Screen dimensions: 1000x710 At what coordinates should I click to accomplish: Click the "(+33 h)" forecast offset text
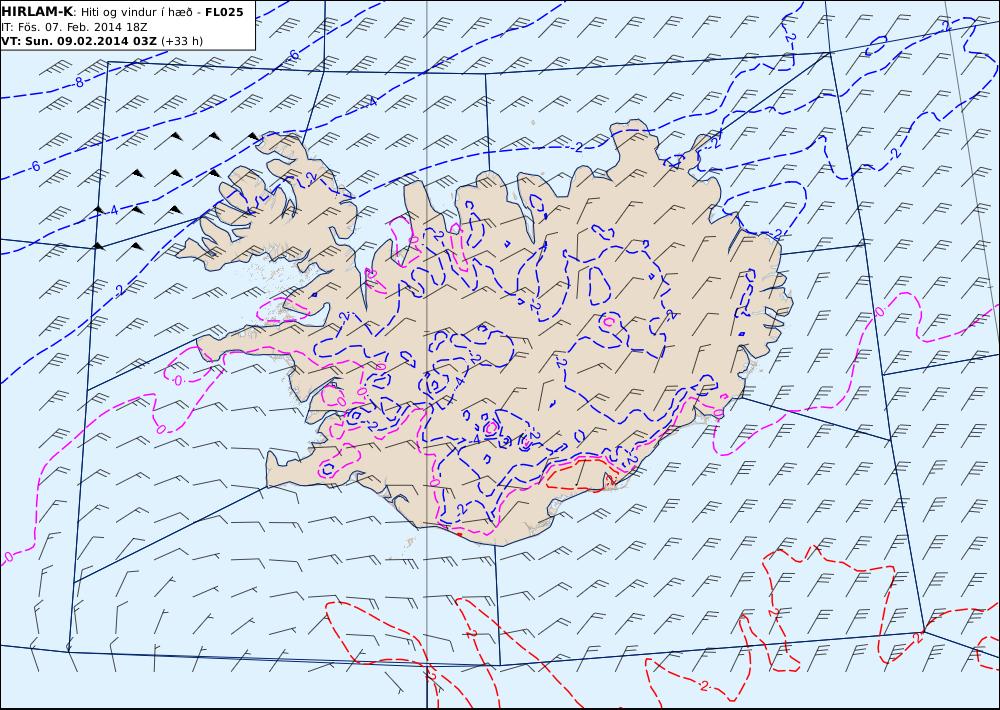(x=182, y=41)
